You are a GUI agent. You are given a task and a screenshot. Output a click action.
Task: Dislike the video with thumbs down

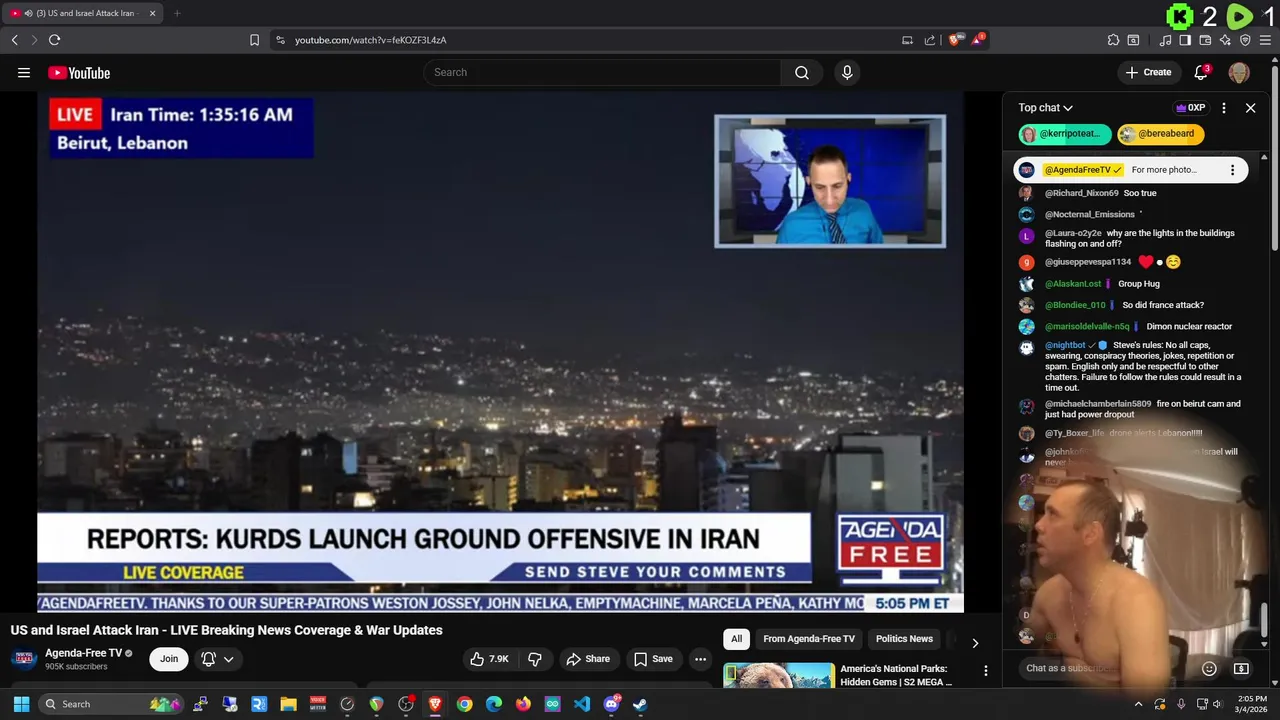535,659
